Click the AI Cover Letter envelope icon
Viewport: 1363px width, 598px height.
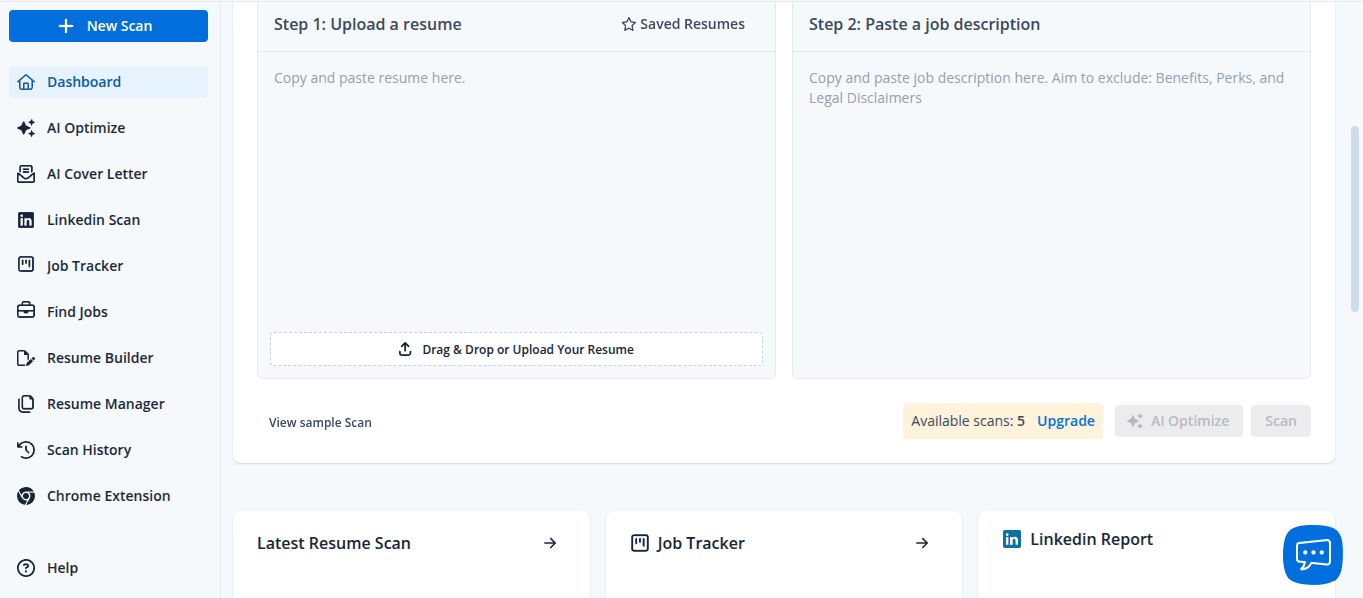26,174
